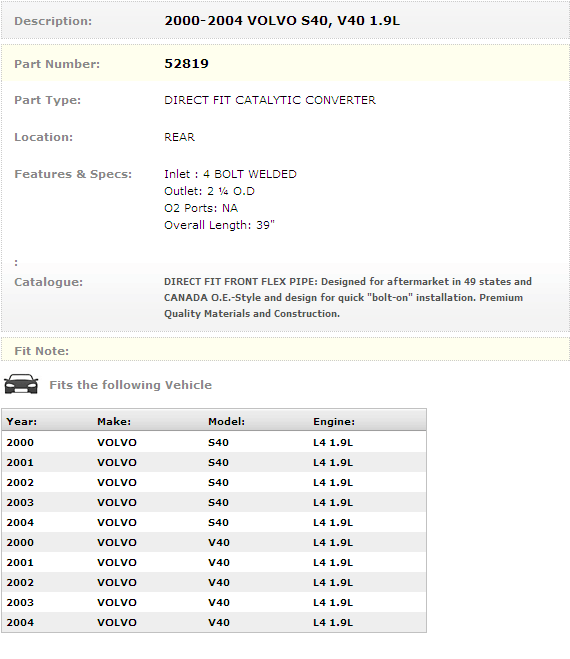Click the Fit Note label

[42, 351]
